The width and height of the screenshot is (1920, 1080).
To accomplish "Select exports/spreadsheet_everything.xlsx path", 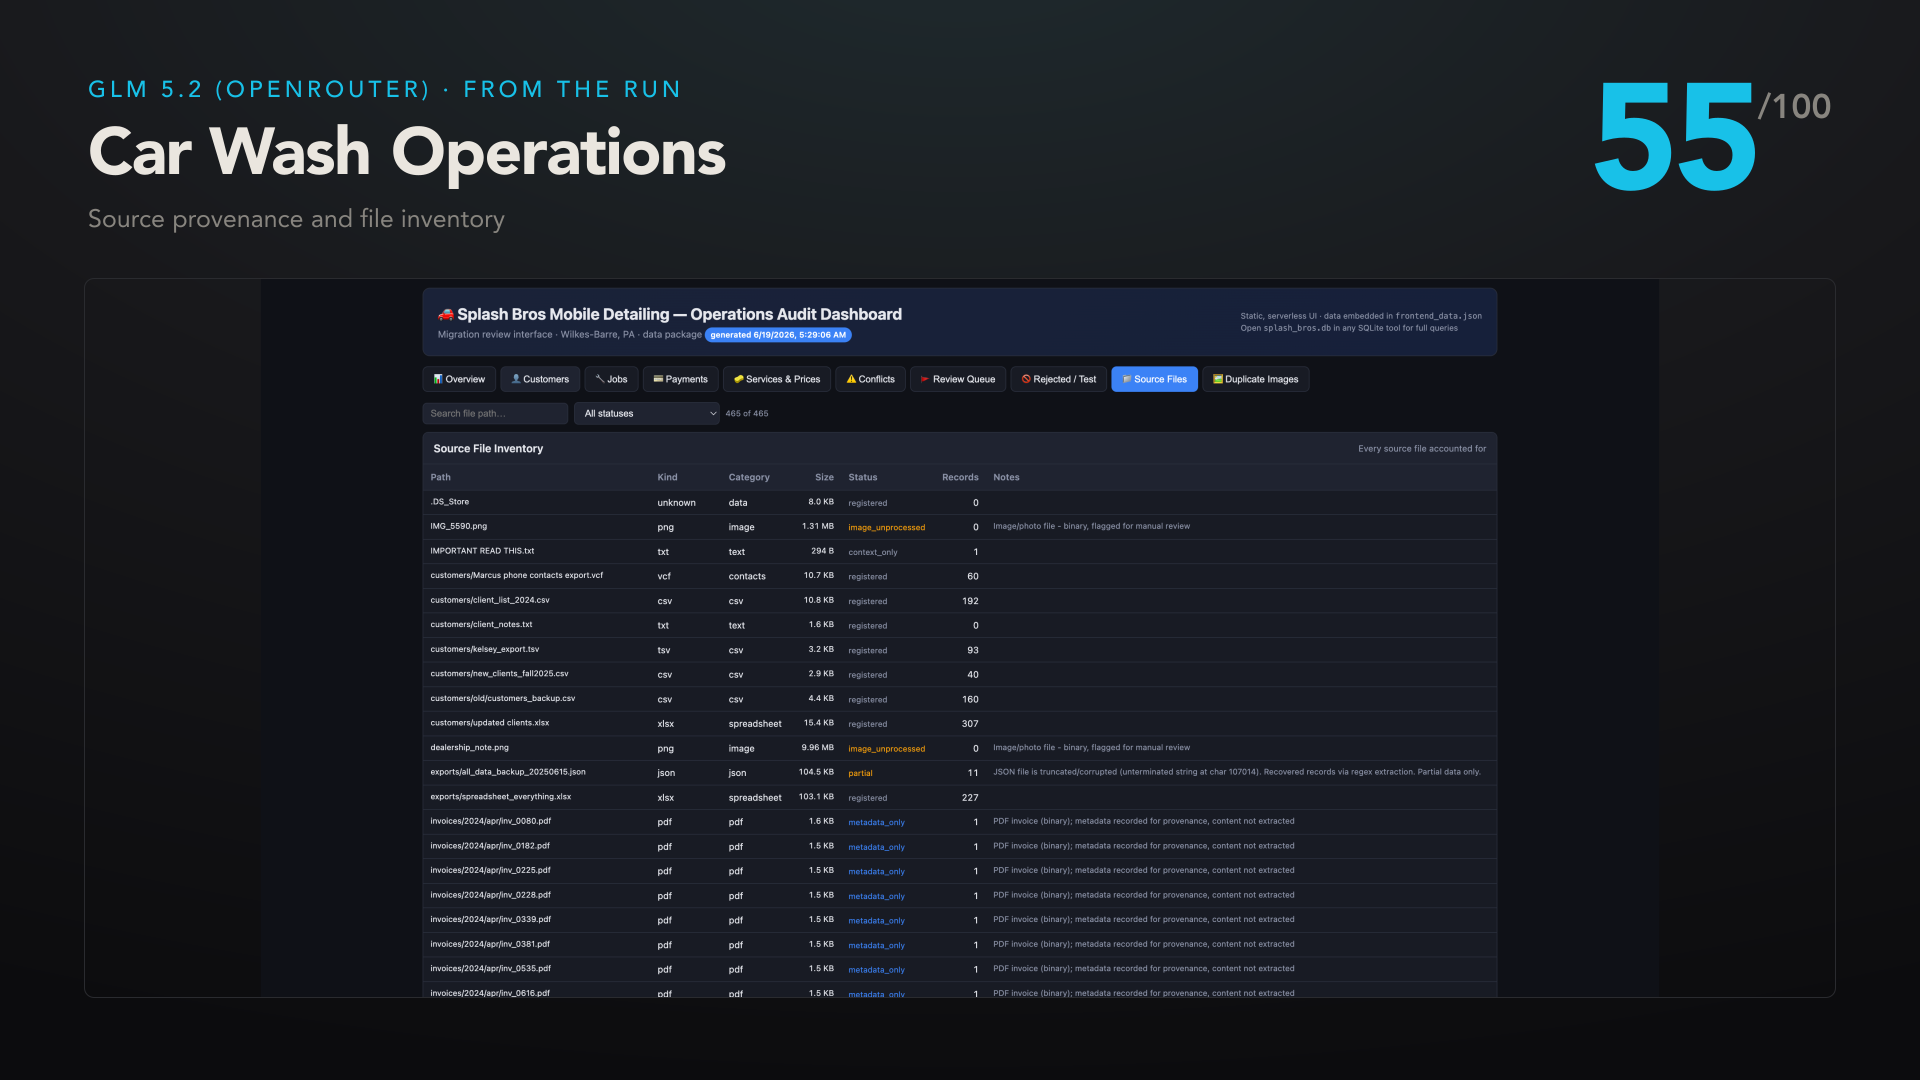I will (x=500, y=796).
